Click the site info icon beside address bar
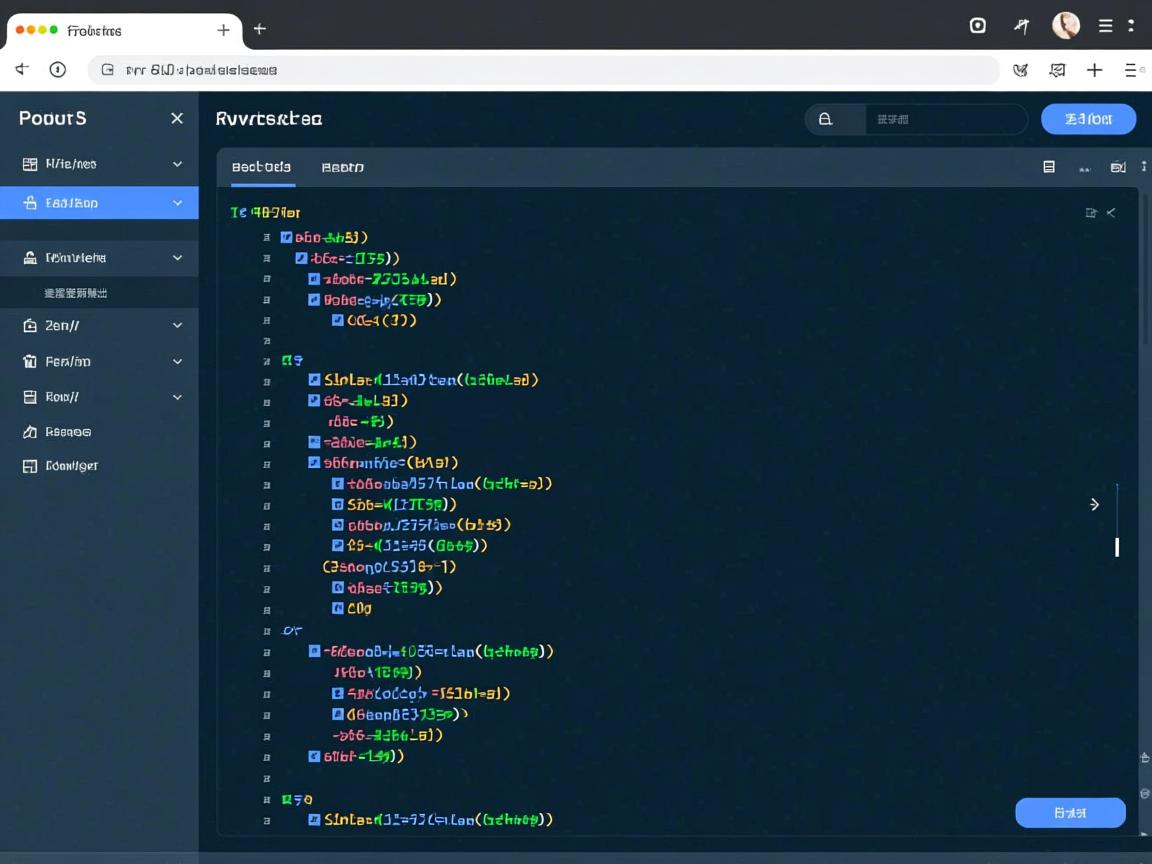Viewport: 1152px width, 864px height. 58,69
